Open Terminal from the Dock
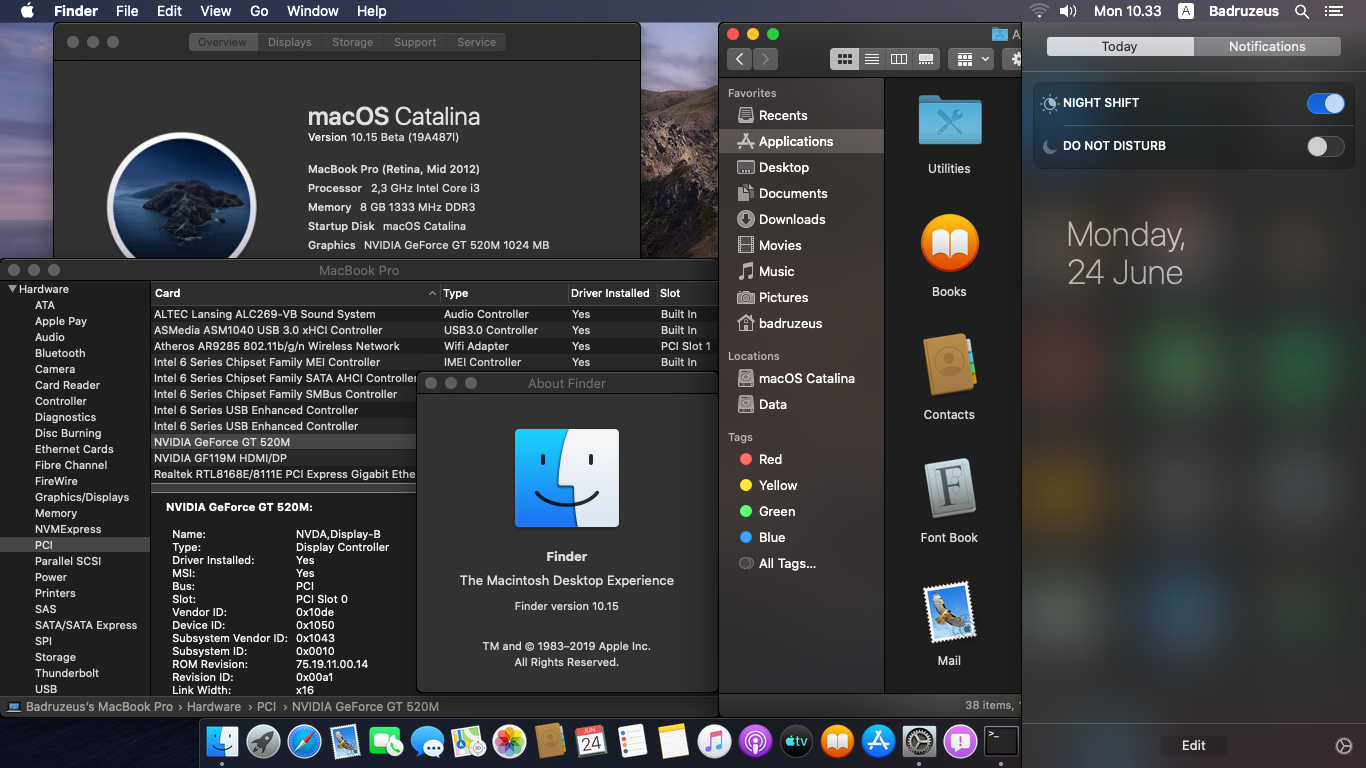 [1001, 741]
